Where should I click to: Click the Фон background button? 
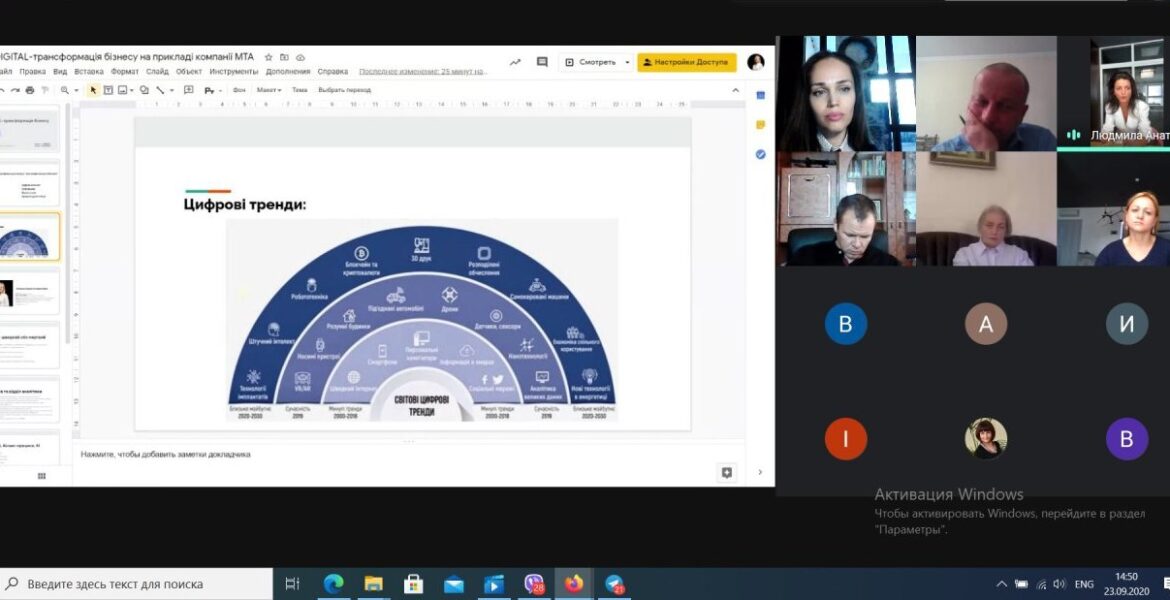(x=239, y=90)
